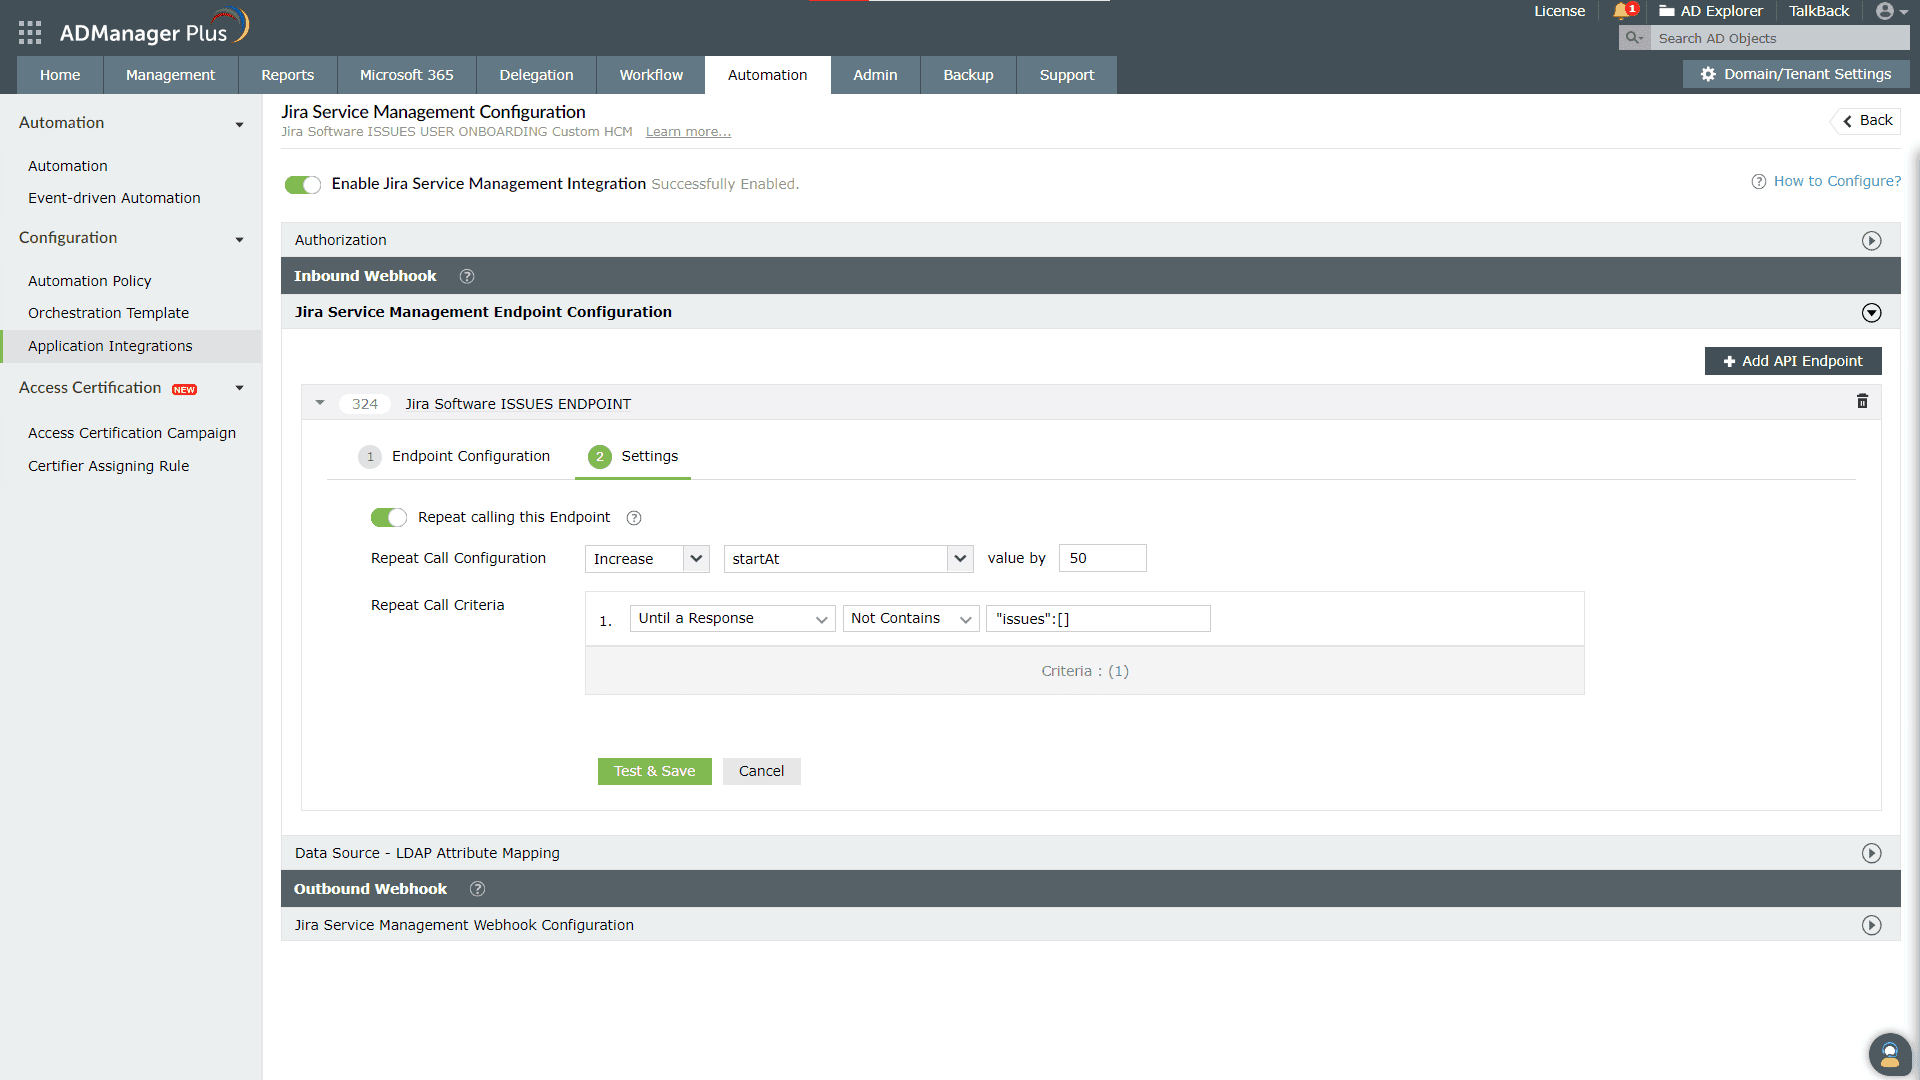Open AD Explorer

1711,11
